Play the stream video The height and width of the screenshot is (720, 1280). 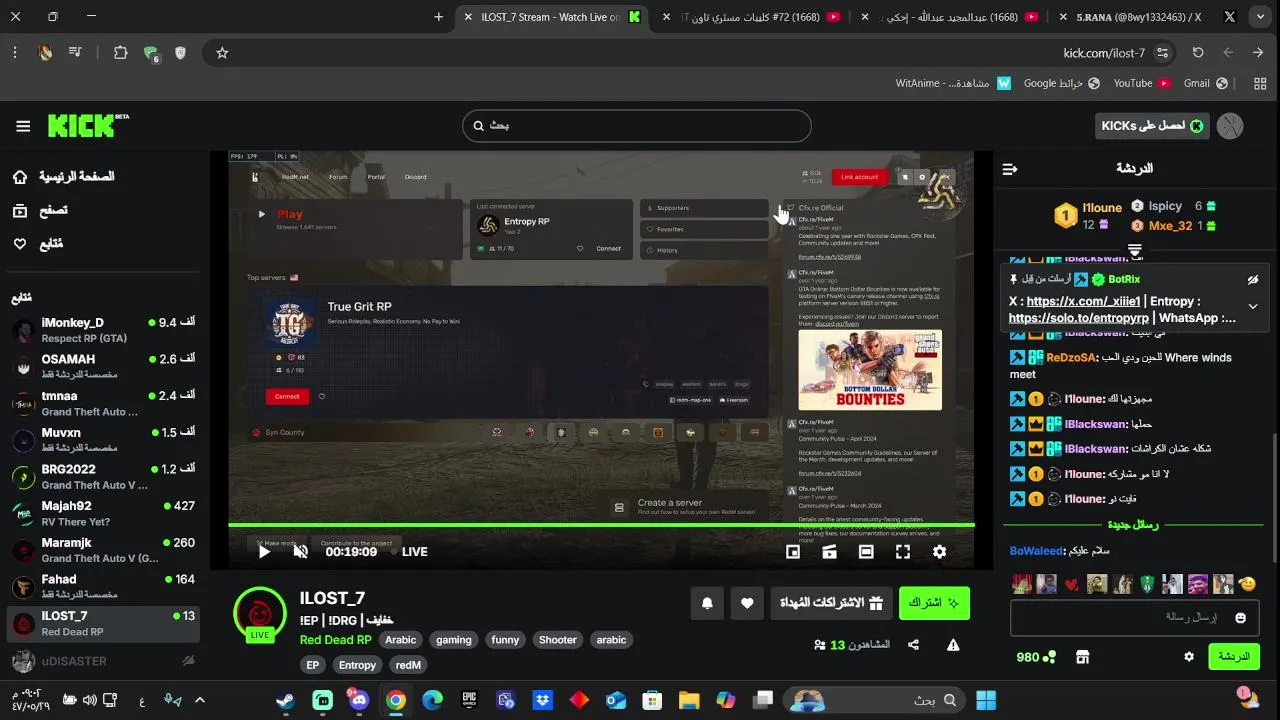pos(264,551)
